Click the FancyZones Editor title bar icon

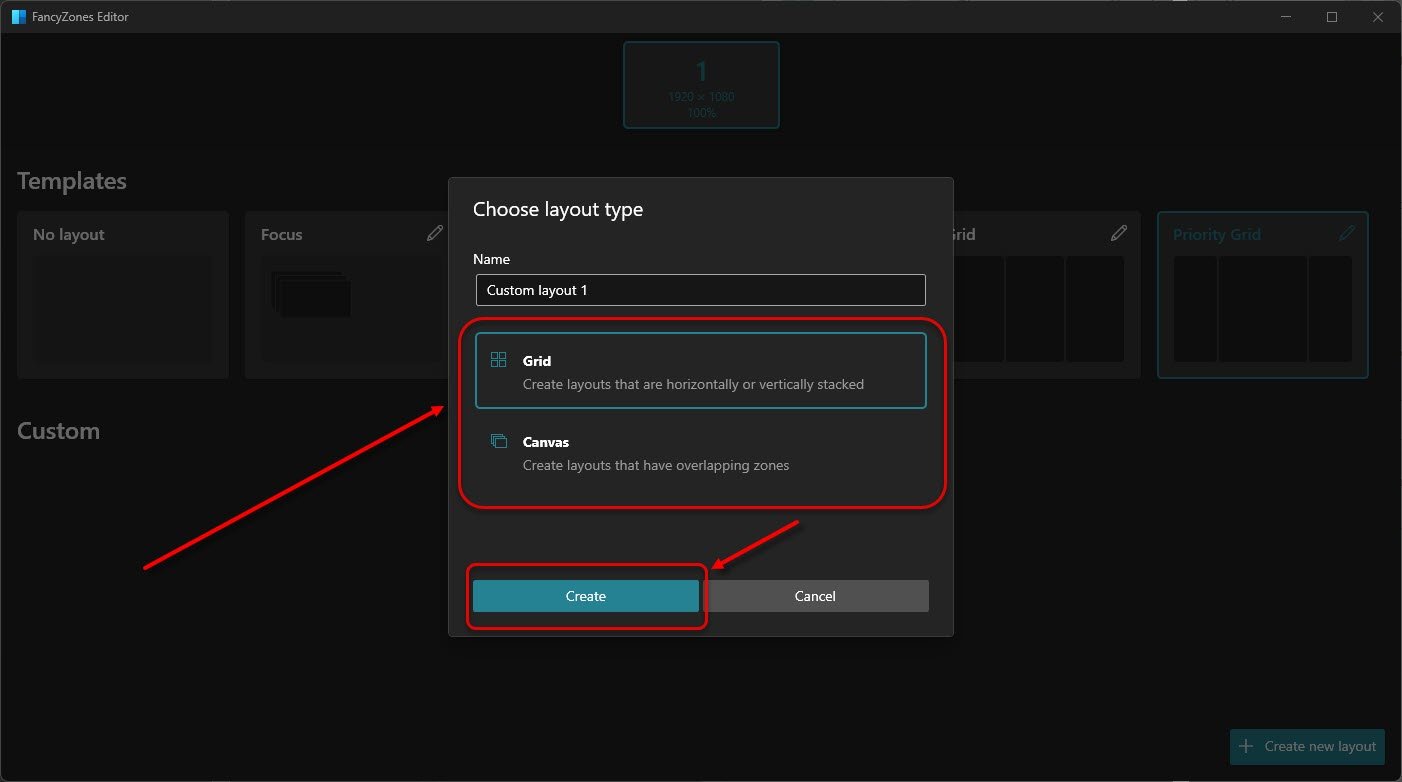point(18,17)
